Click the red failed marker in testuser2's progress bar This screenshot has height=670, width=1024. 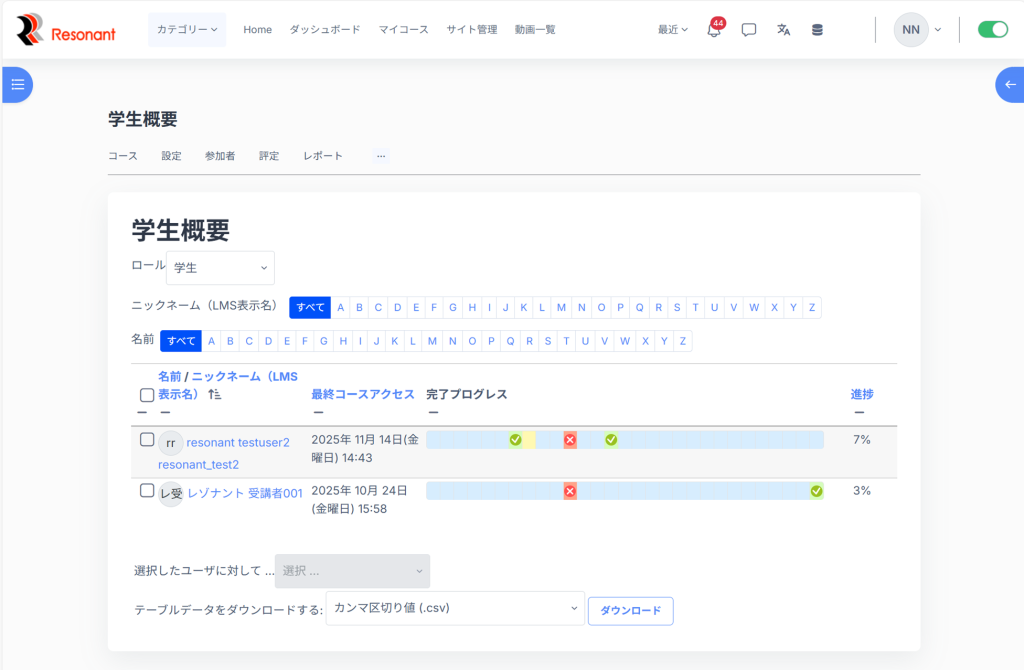tap(570, 440)
